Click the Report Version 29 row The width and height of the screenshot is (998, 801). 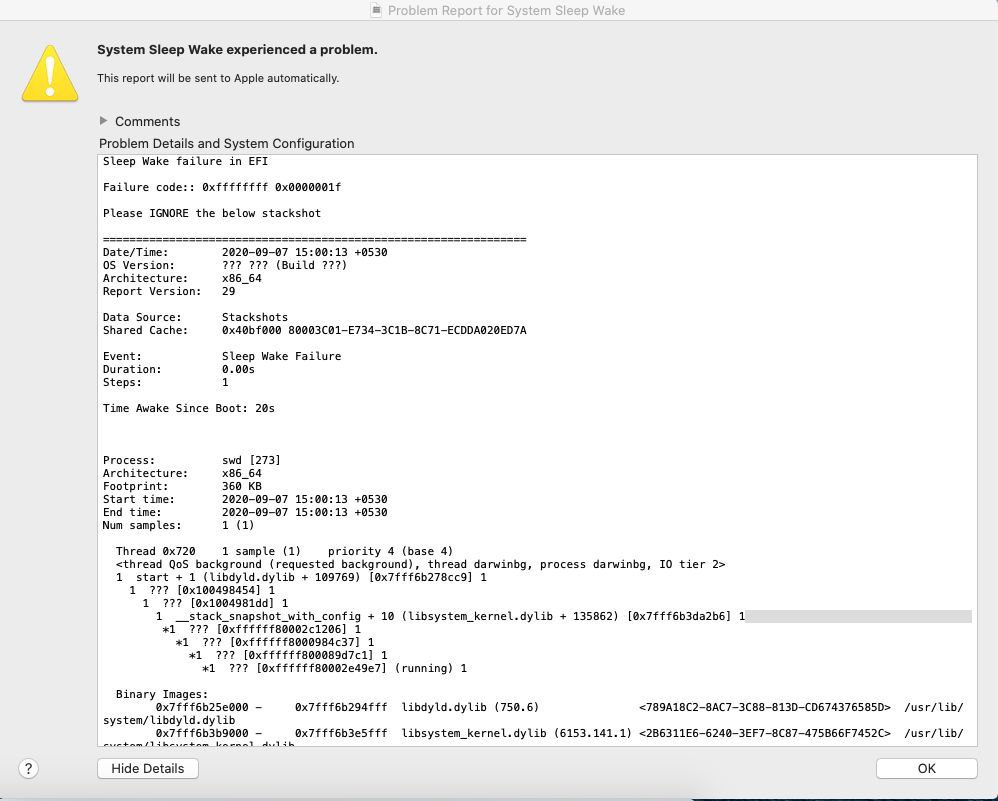169,292
